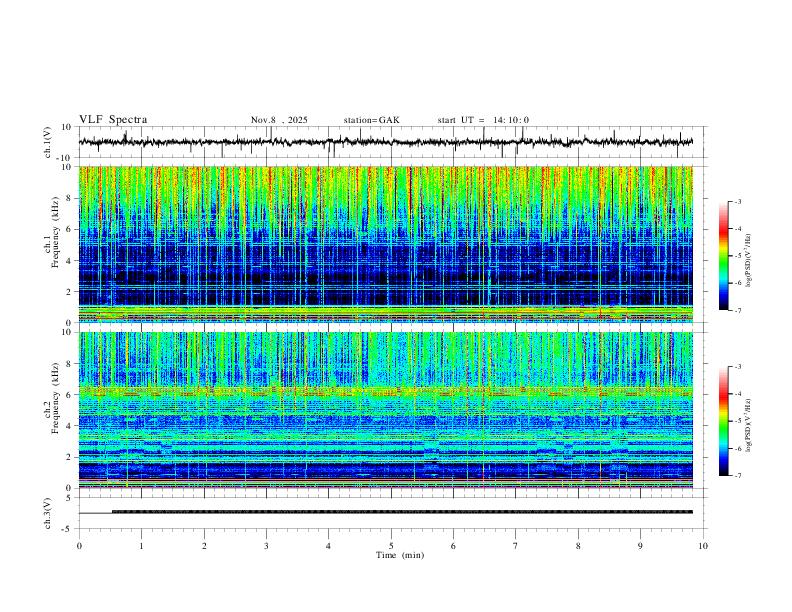This screenshot has width=792, height=612.
Task: Click the ch.1 voltage waveform trace
Action: click(x=385, y=142)
